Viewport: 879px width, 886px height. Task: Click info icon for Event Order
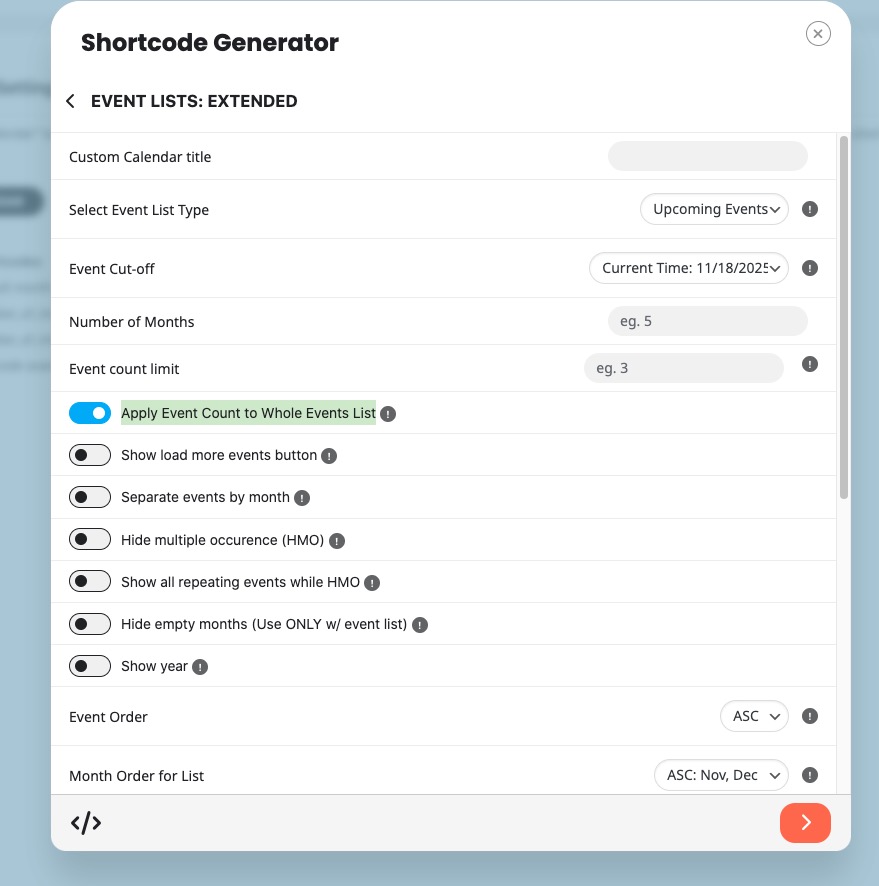[x=810, y=716]
